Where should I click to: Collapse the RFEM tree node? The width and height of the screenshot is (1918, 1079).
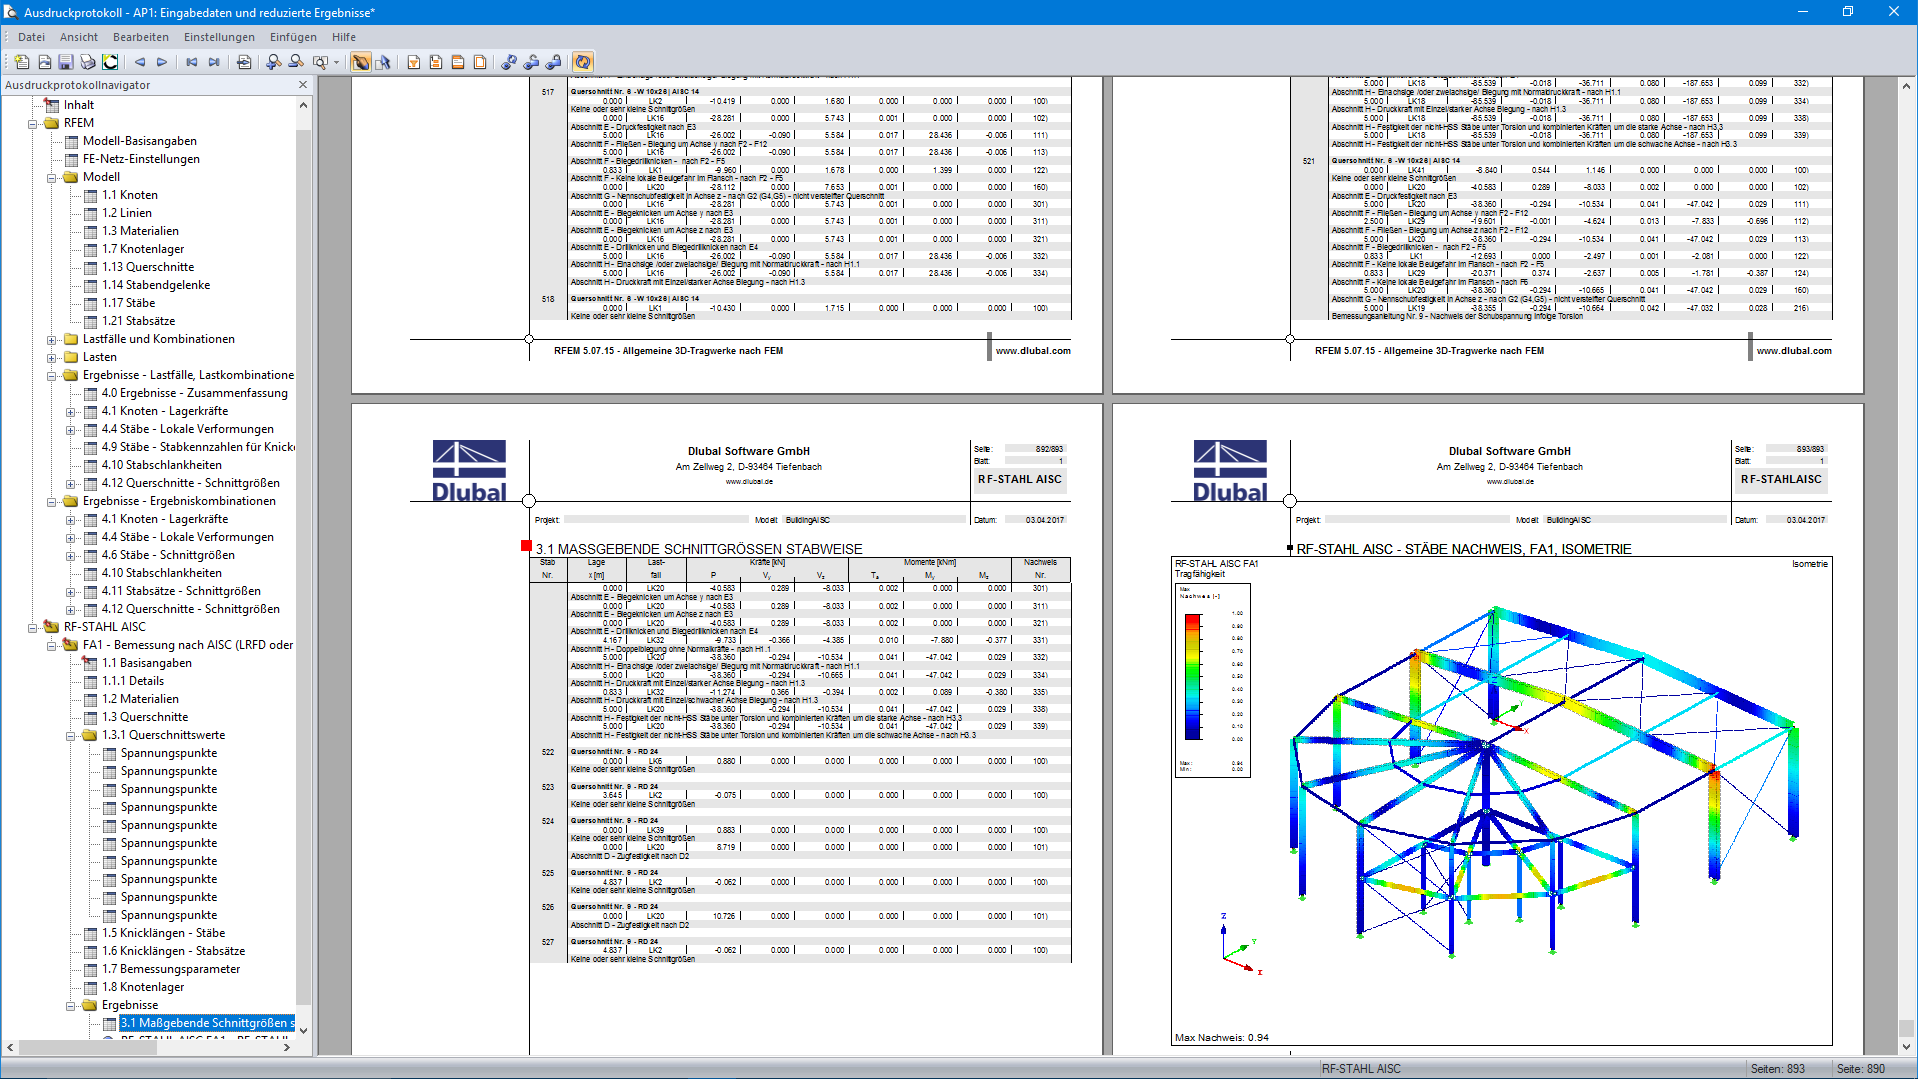coord(33,124)
